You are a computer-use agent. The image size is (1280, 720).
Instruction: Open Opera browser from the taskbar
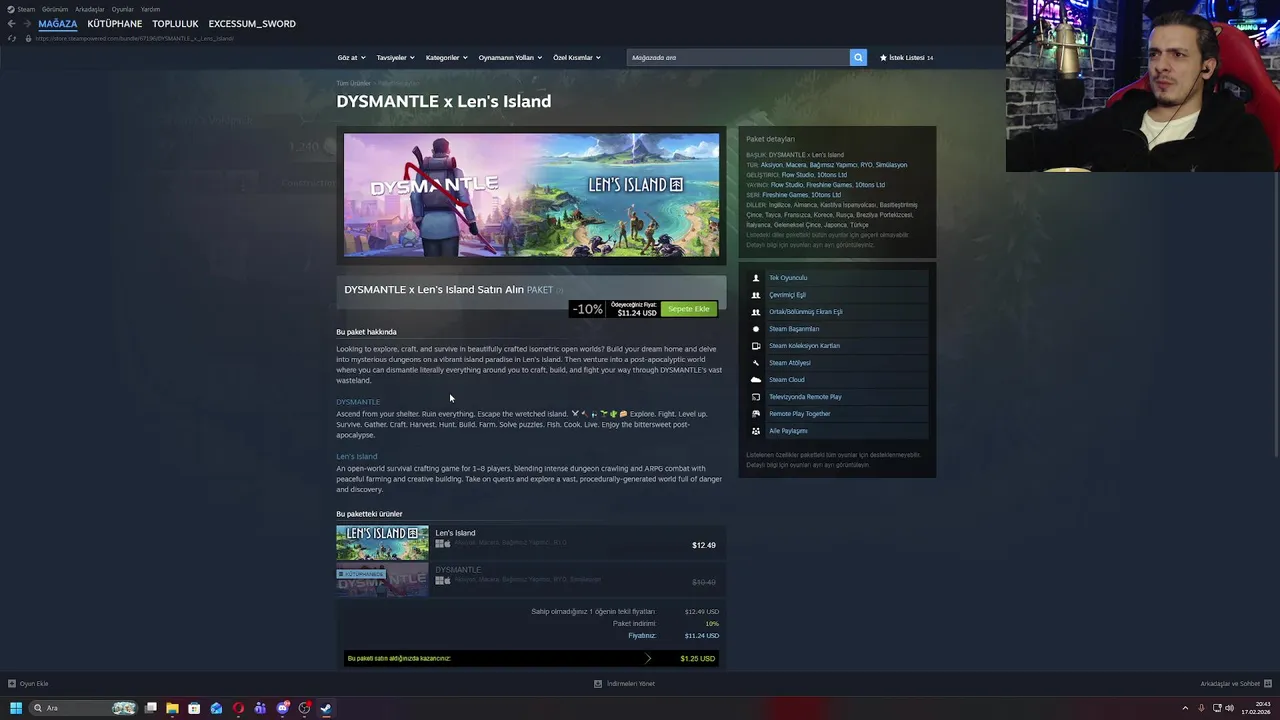[238, 708]
